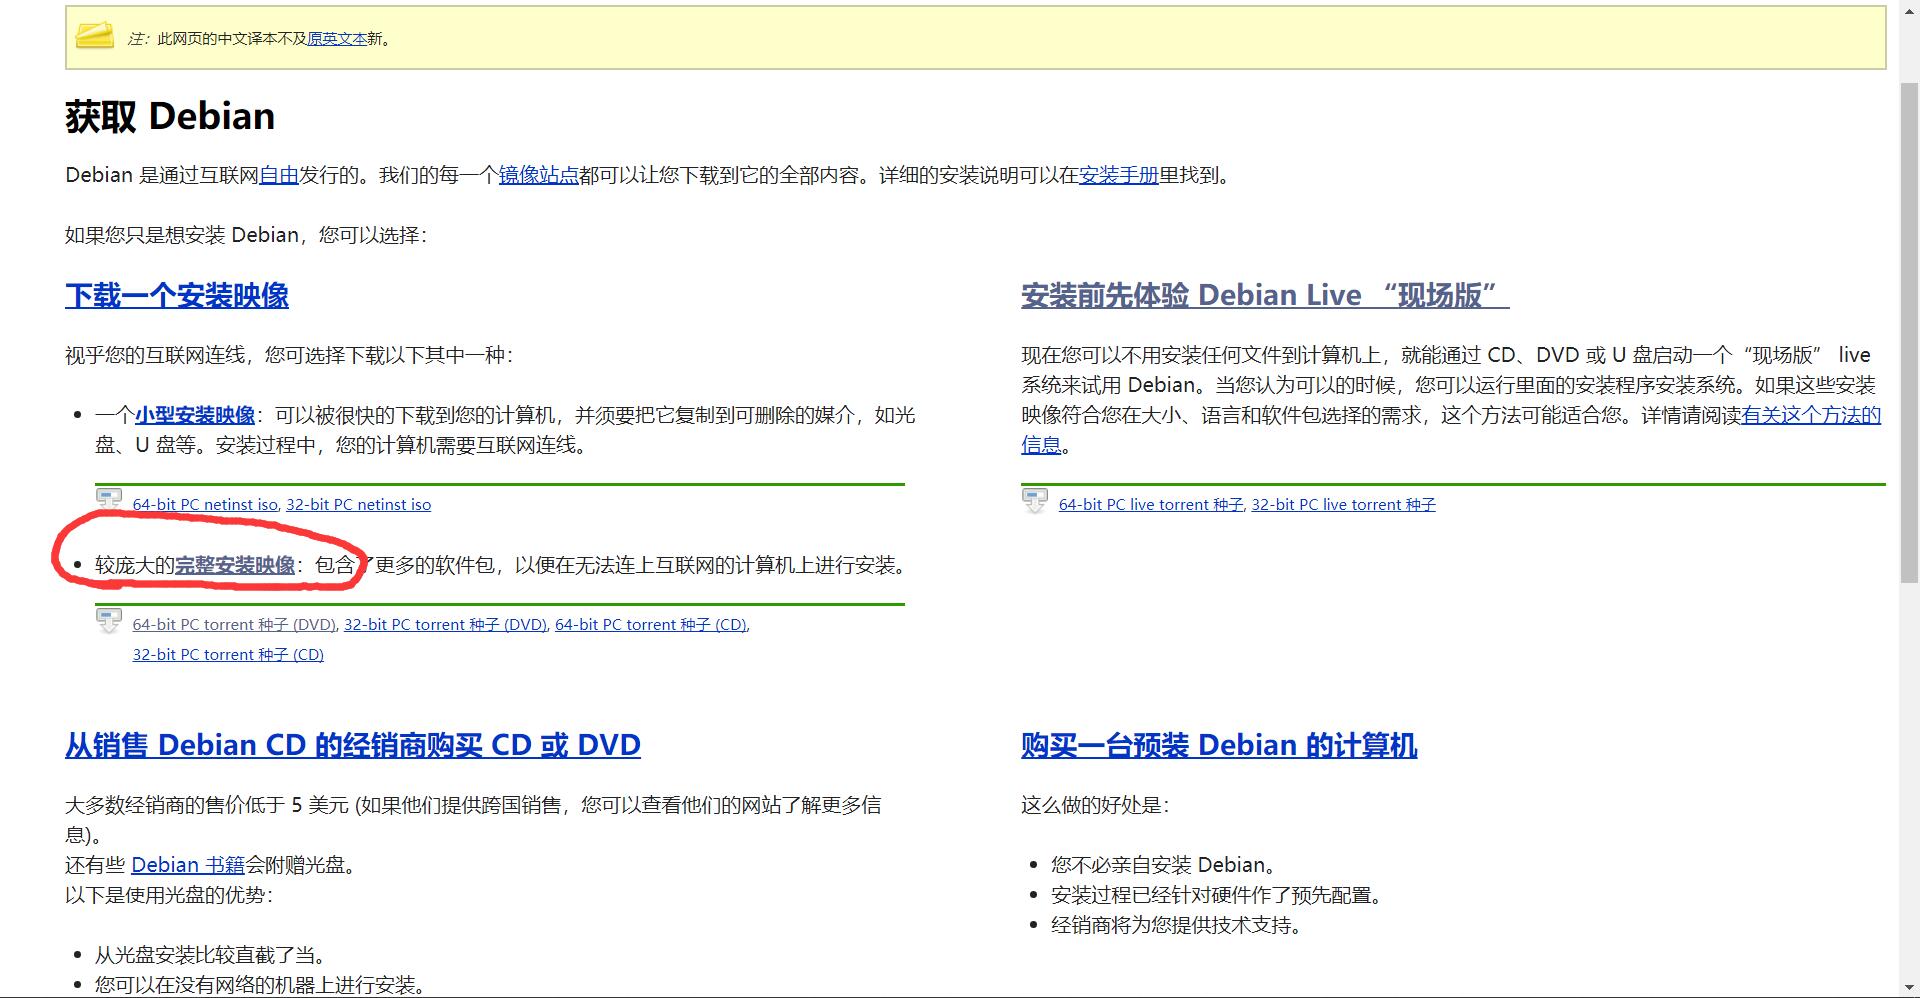1920x998 pixels.
Task: Open heading 从销售 Debian CD 的经销商购买
Action: point(353,745)
